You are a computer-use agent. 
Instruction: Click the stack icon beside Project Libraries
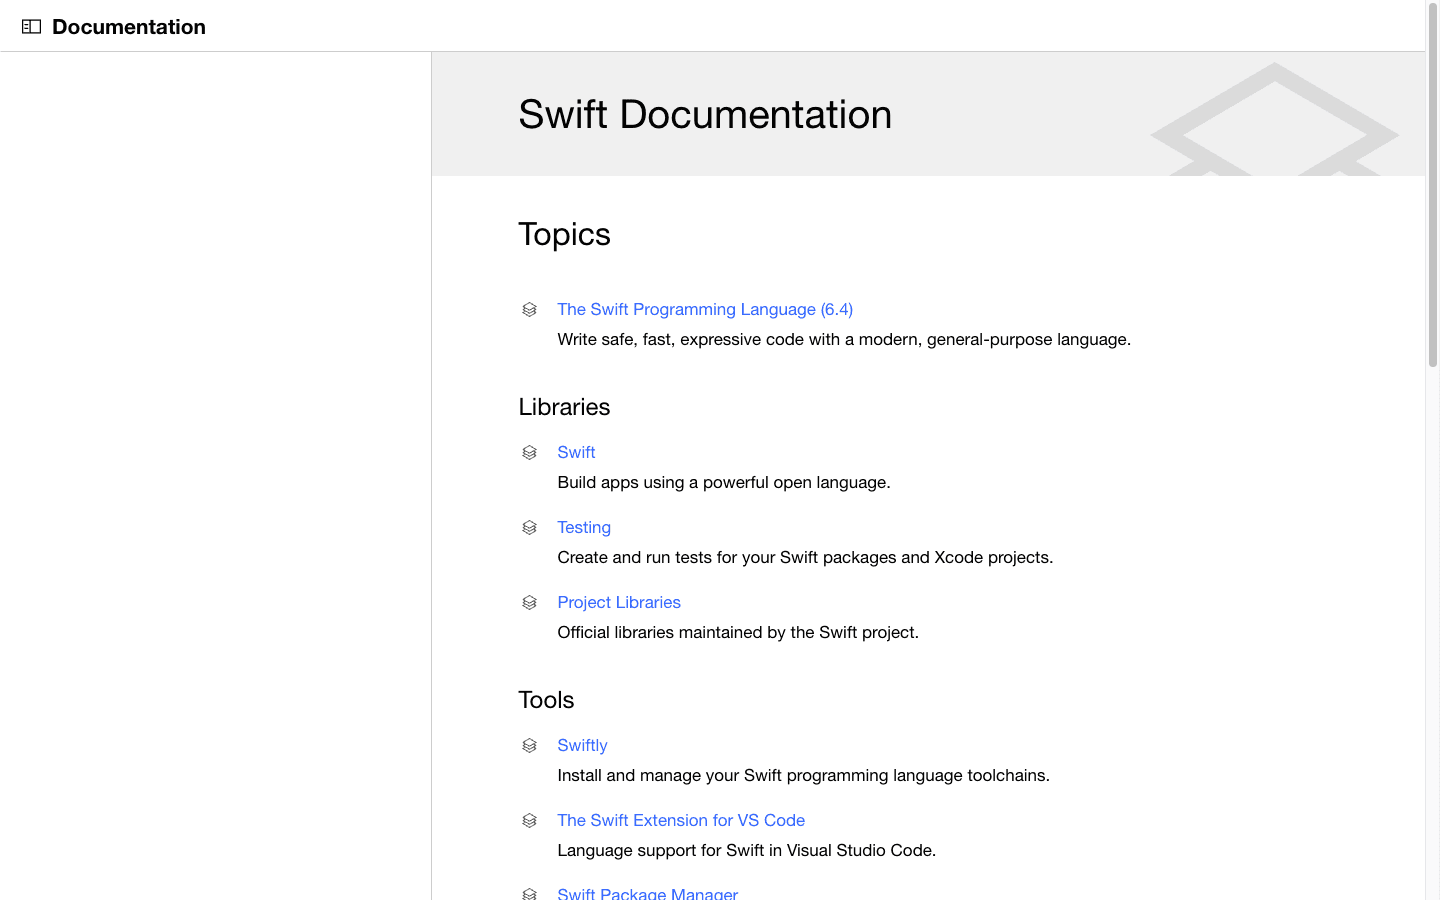(530, 603)
